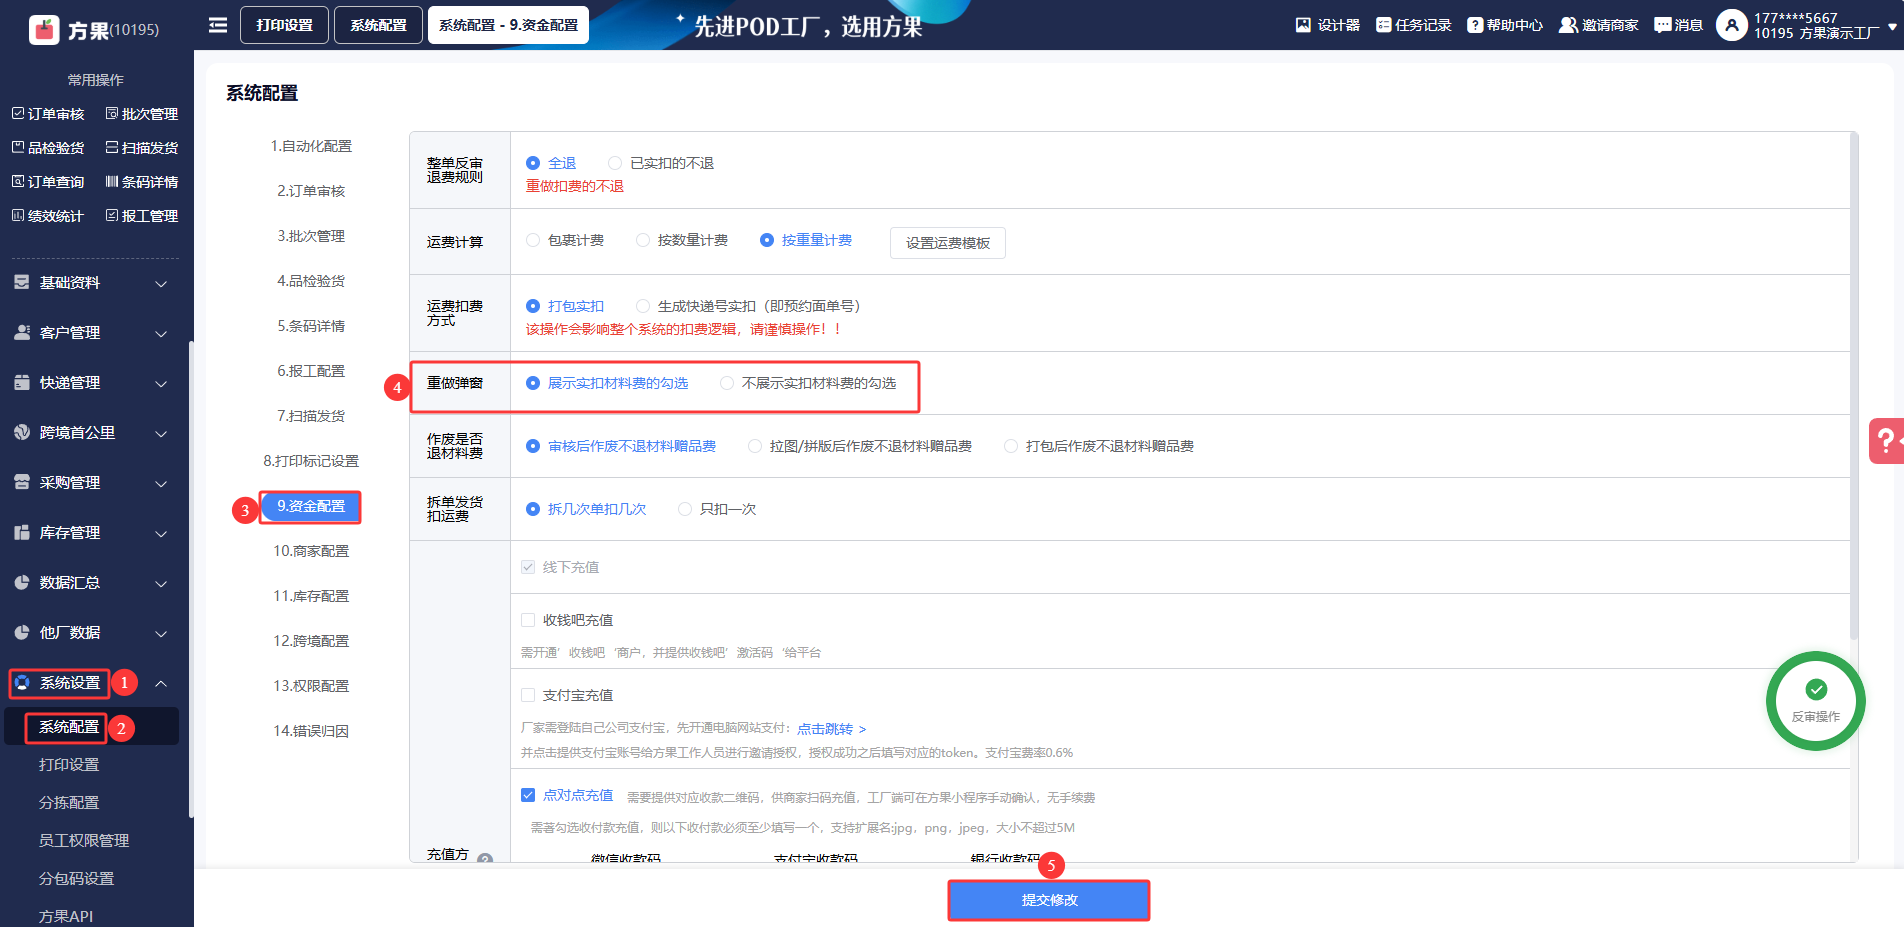
Task: Open 员工权限管理 in the sidebar
Action: 84,841
